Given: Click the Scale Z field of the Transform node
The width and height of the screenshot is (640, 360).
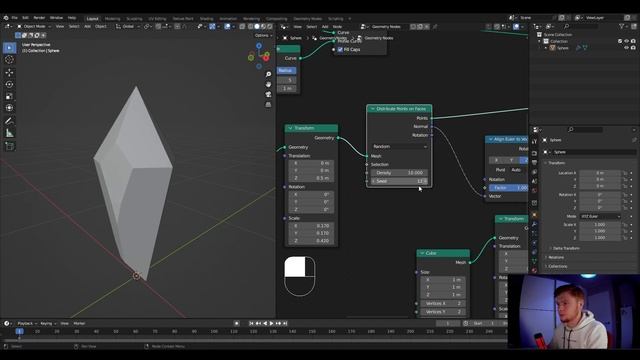Looking at the screenshot, I should (x=311, y=241).
